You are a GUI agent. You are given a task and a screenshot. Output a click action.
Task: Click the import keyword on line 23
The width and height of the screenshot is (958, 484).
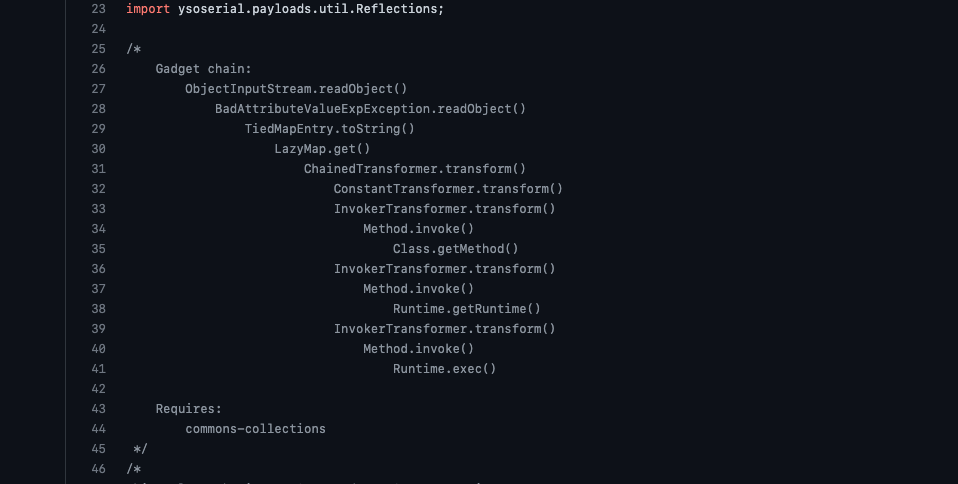tap(148, 9)
